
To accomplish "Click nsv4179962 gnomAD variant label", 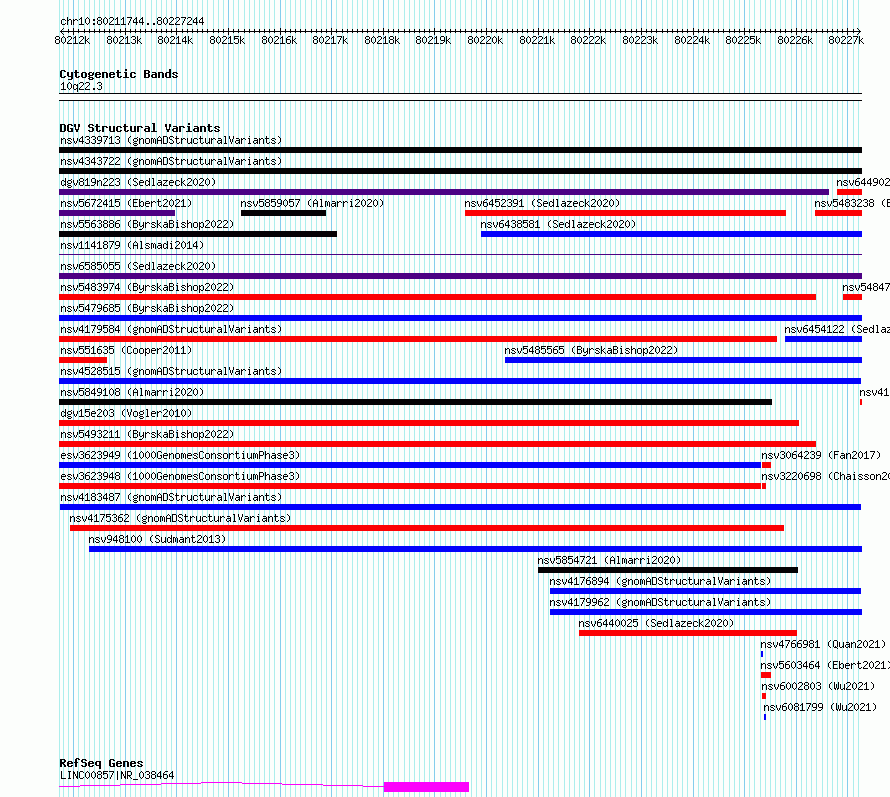I will 660,602.
